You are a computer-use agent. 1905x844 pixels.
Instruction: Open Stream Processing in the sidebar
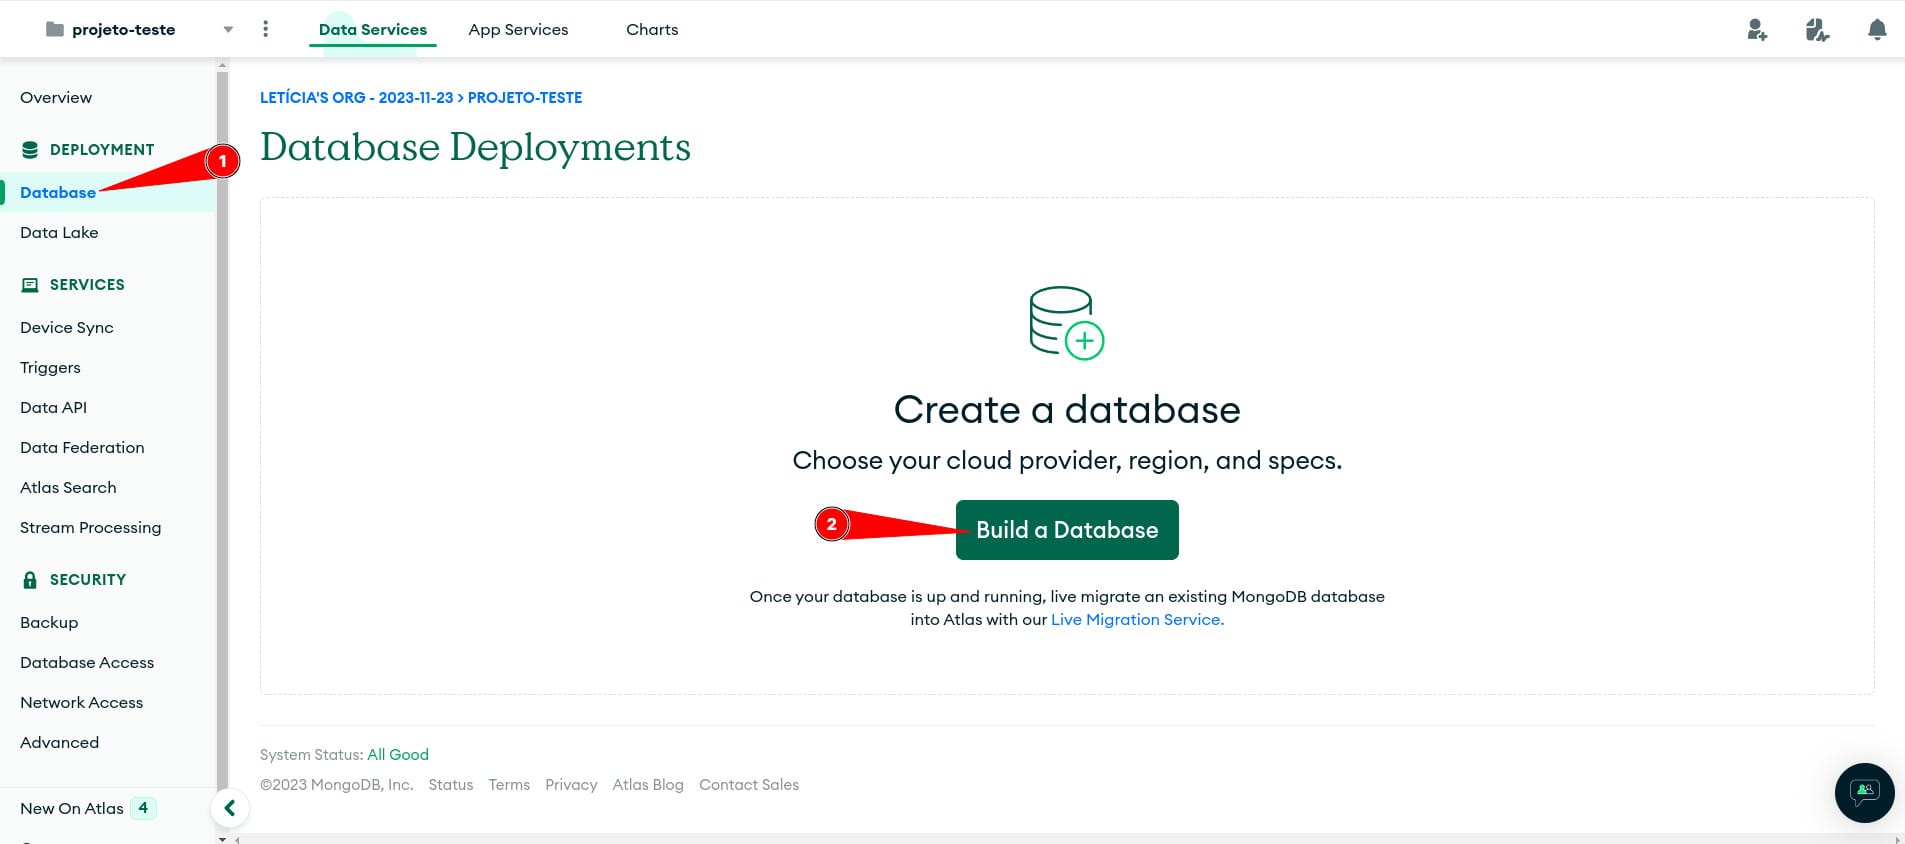[x=90, y=527]
